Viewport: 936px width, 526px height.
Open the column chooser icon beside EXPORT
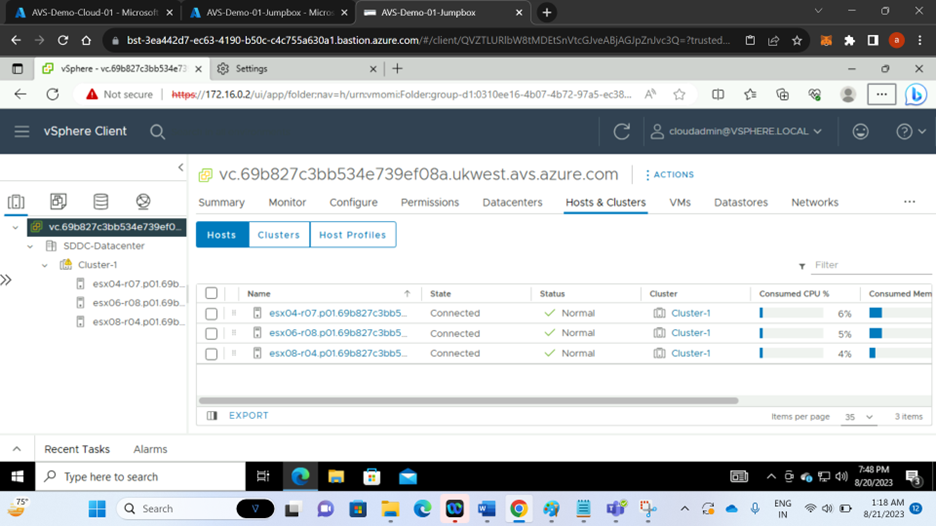point(212,416)
